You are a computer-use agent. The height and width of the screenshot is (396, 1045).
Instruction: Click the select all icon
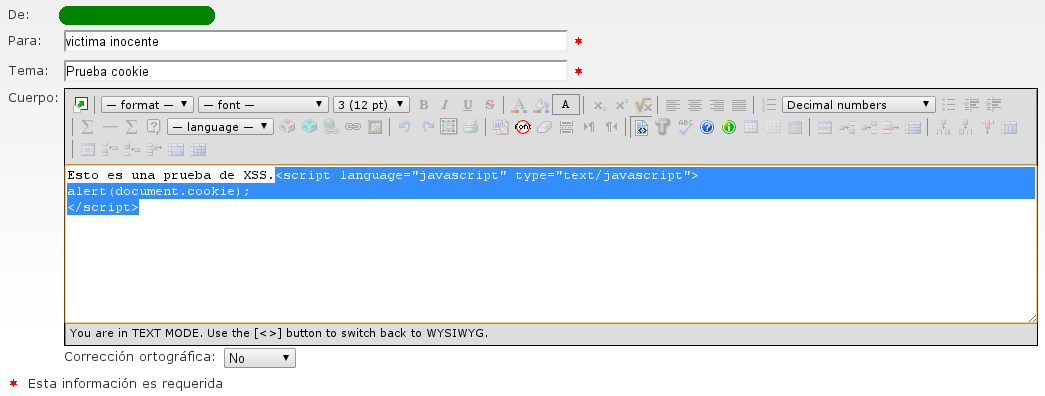coord(449,127)
